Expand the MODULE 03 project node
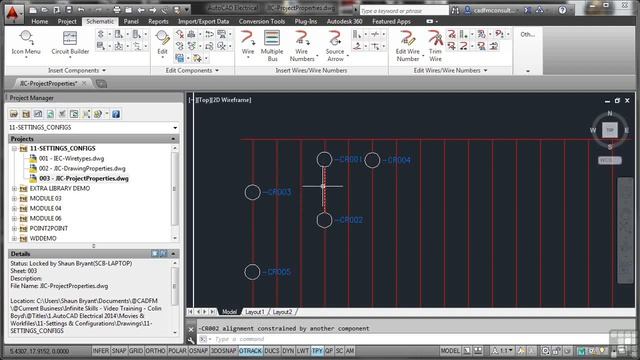Screen dimensions: 640x360 click(x=14, y=199)
